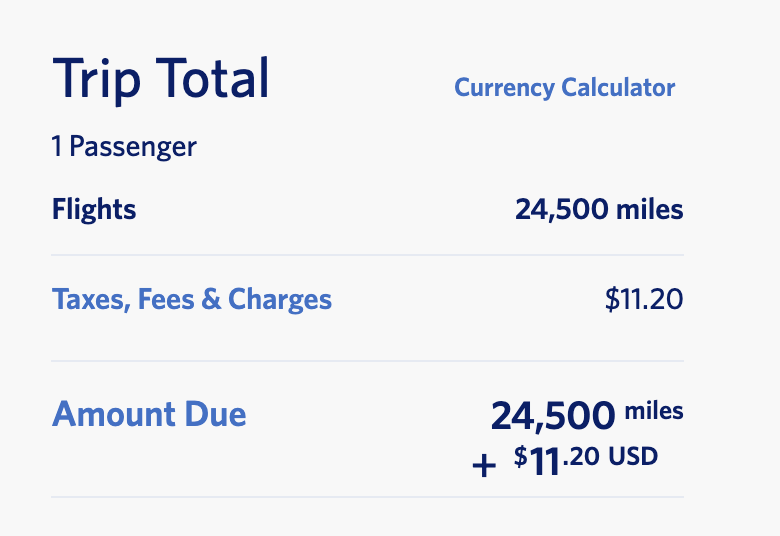Click the large 24,500 figure under Amount Due
The image size is (780, 536).
coord(552,416)
